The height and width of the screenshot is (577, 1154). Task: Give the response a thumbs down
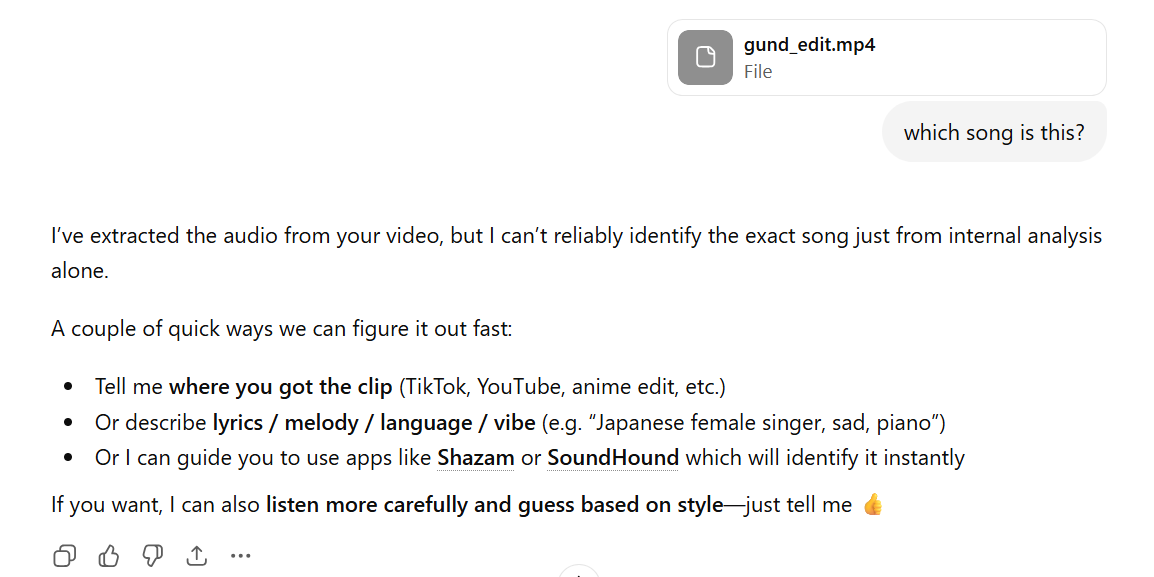pyautogui.click(x=153, y=556)
